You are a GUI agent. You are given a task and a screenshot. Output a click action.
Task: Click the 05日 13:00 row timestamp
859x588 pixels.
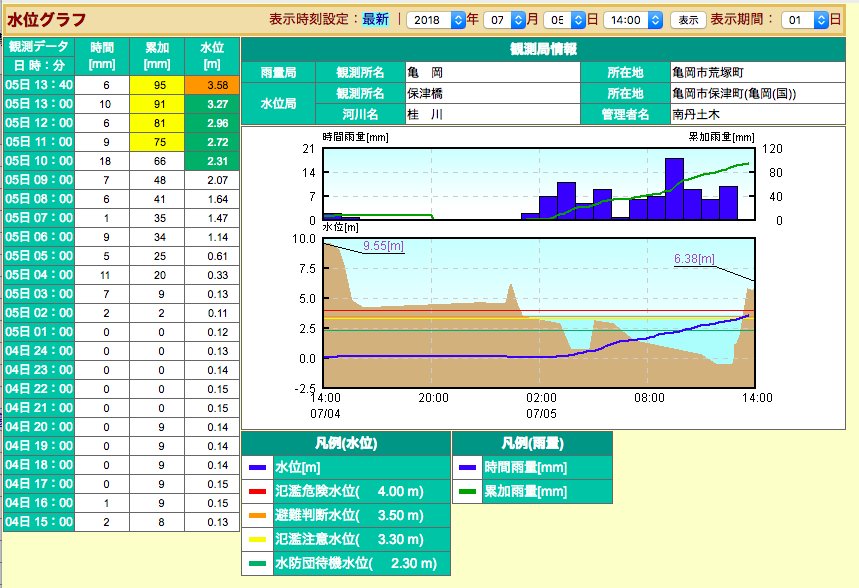39,104
